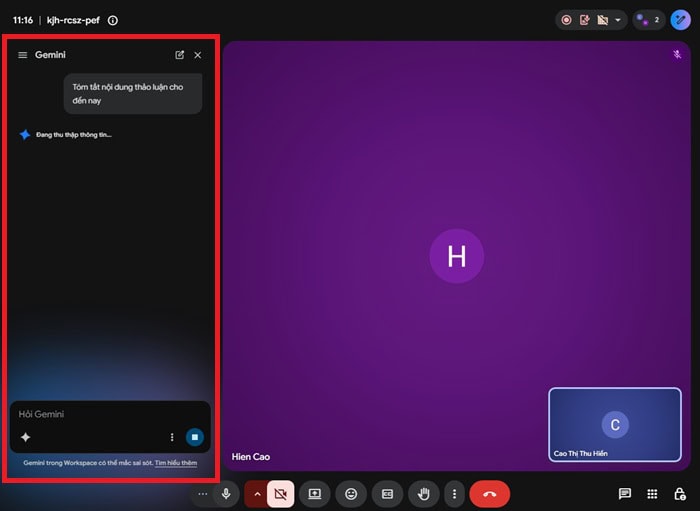The image size is (700, 511).
Task: Open the in-call chat panel
Action: 625,494
